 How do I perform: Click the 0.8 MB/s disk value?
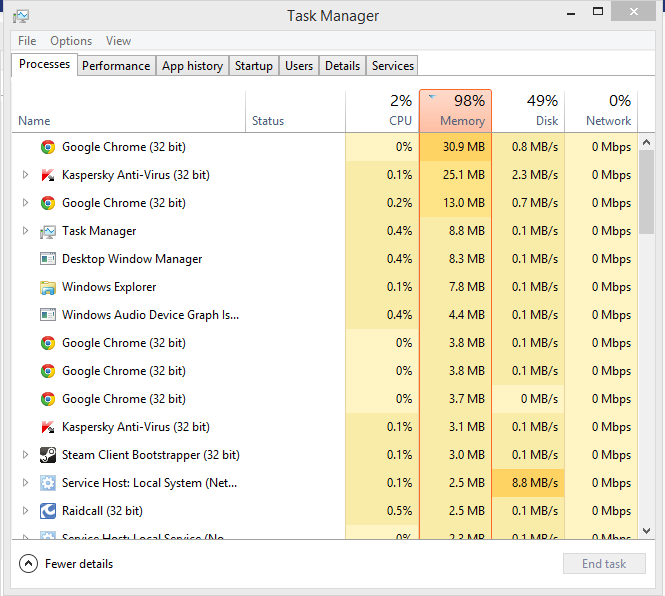(534, 147)
